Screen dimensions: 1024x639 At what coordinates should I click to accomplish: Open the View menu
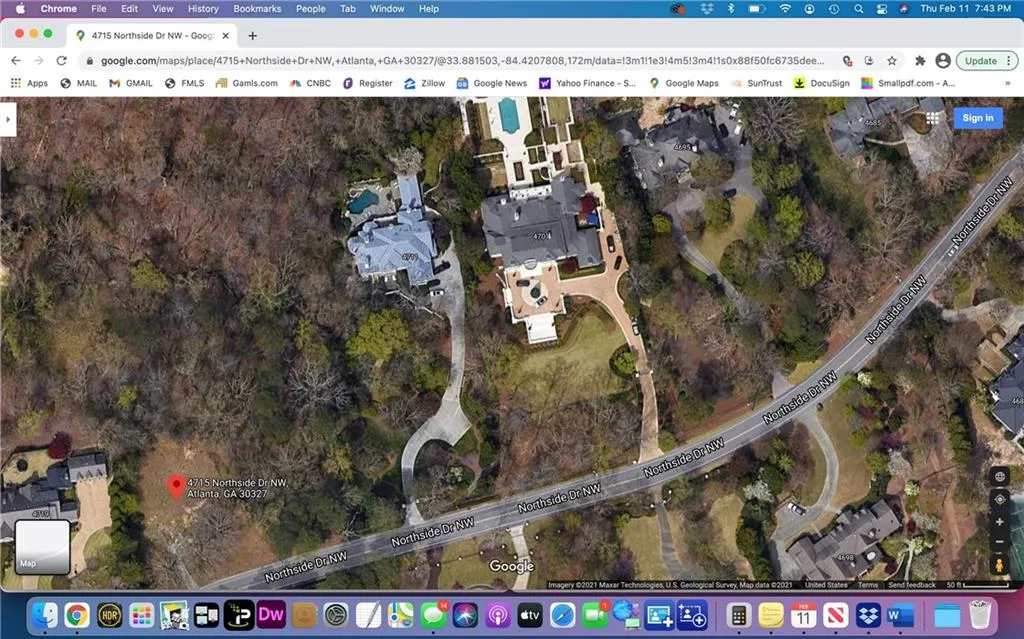[x=163, y=8]
